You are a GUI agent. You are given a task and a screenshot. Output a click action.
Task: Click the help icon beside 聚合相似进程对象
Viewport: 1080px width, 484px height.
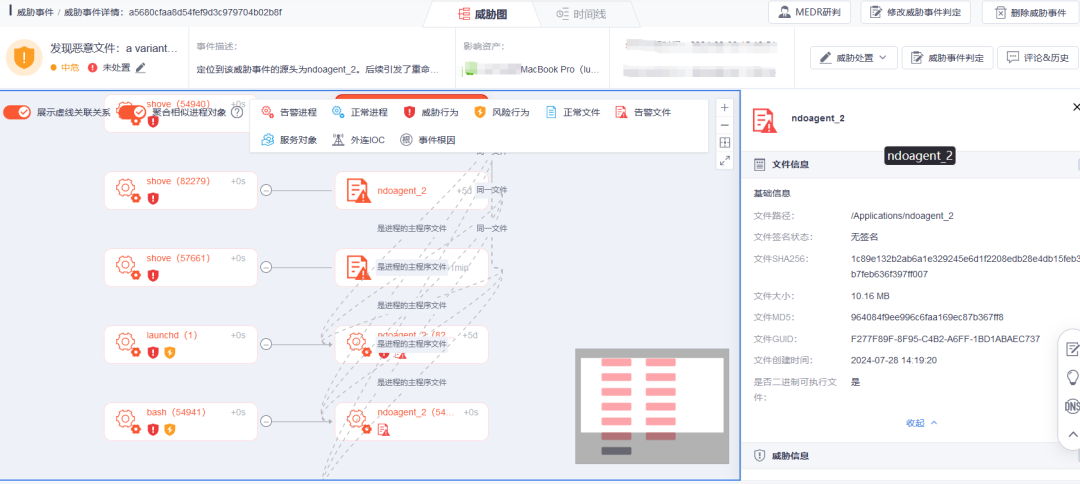[237, 112]
